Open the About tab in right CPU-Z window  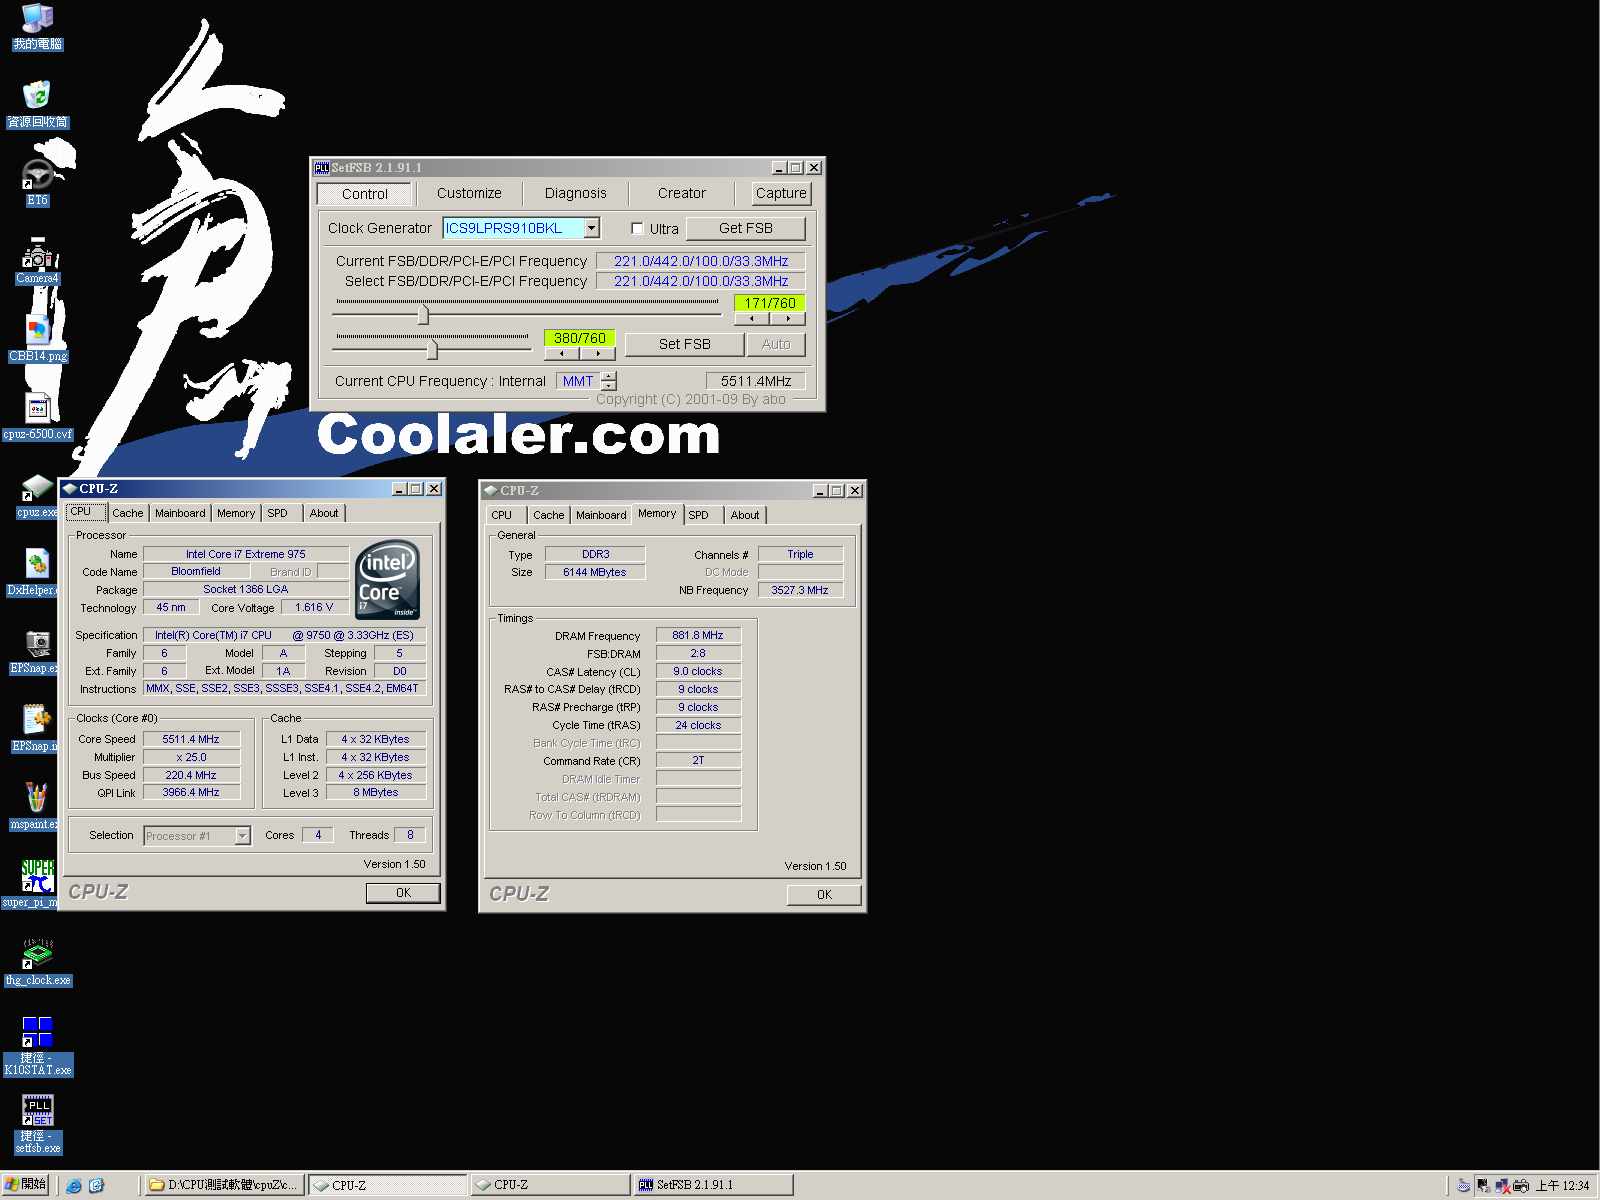tap(745, 515)
